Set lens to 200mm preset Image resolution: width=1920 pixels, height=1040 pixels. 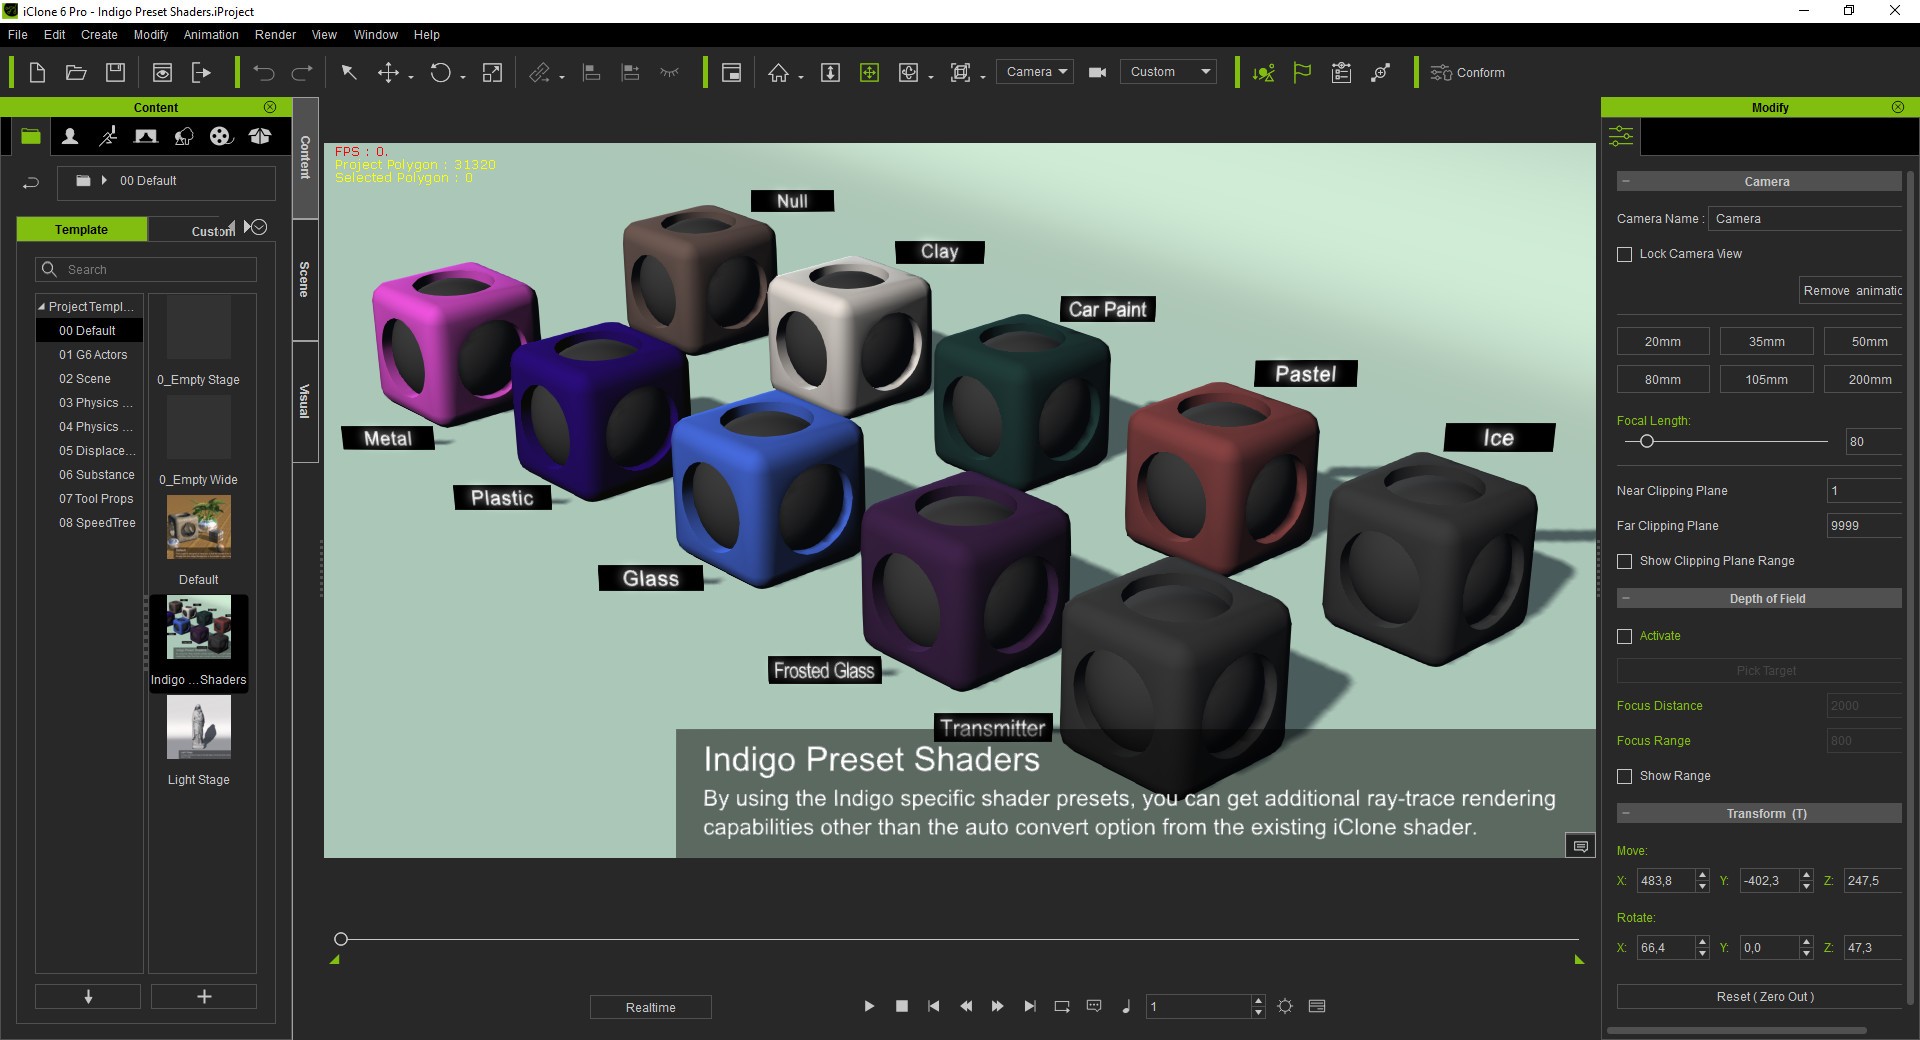coord(1863,380)
